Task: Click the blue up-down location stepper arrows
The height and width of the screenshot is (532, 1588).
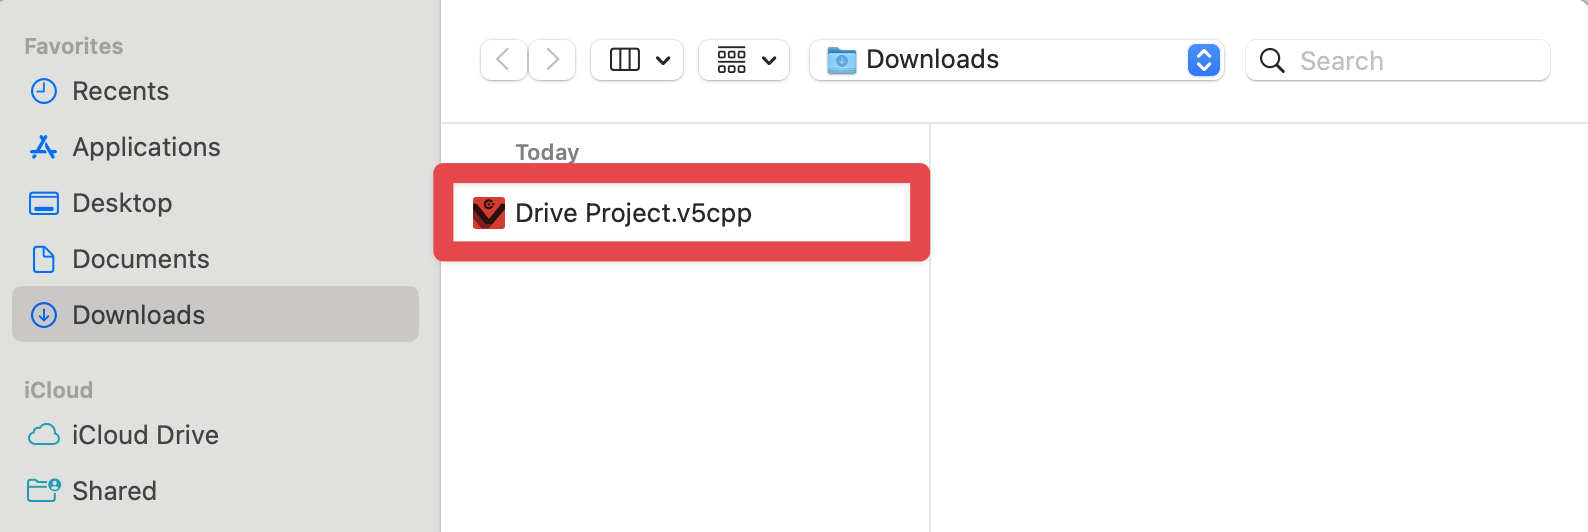Action: click(1204, 60)
